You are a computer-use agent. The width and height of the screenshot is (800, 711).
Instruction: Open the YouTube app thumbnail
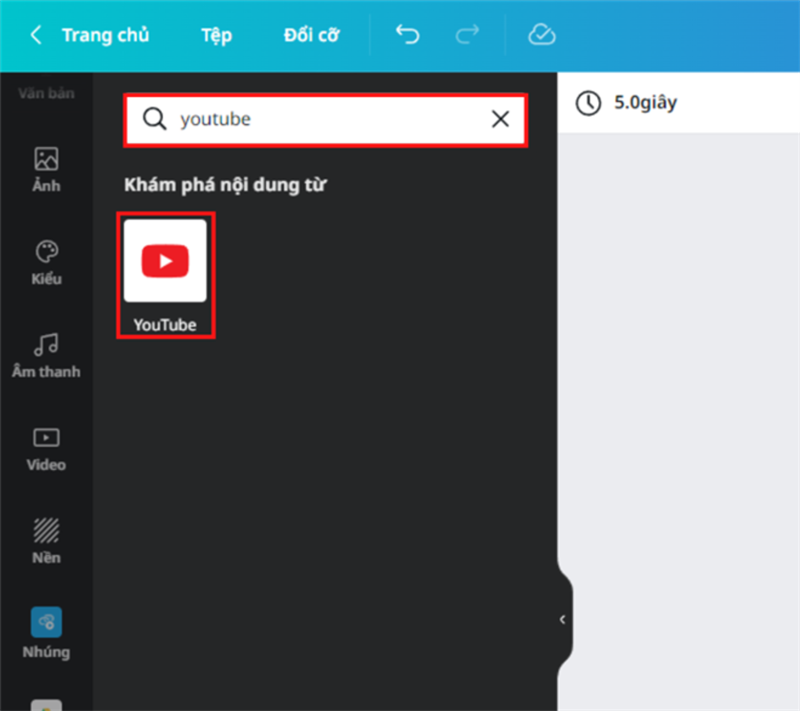click(x=165, y=261)
